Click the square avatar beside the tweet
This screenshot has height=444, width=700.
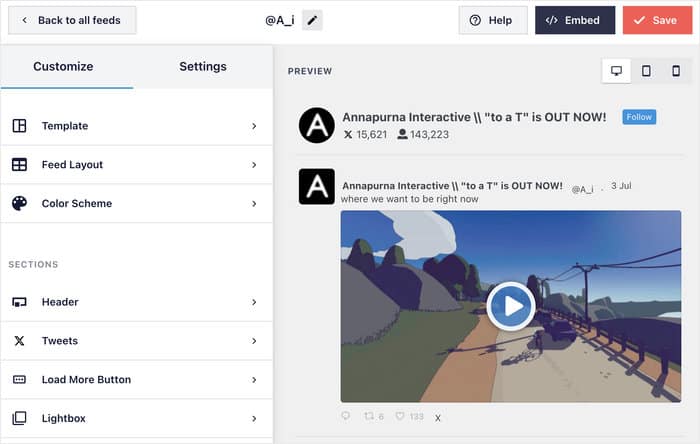click(317, 187)
